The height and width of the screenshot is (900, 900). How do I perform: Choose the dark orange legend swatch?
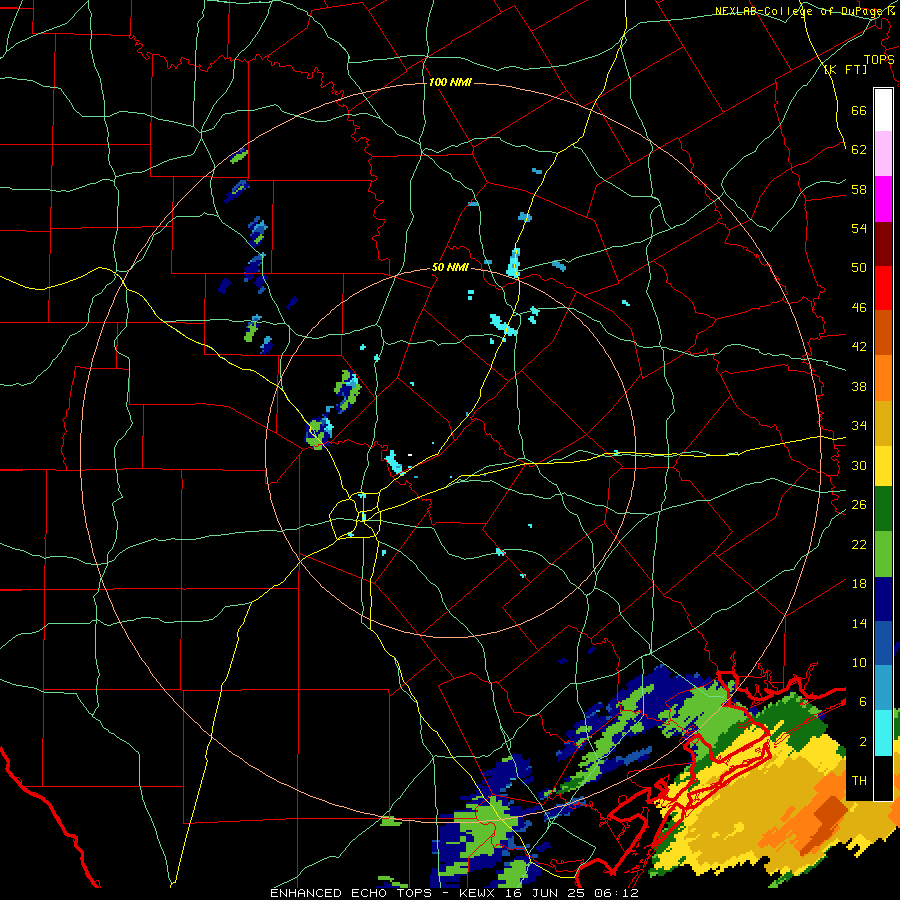click(883, 333)
